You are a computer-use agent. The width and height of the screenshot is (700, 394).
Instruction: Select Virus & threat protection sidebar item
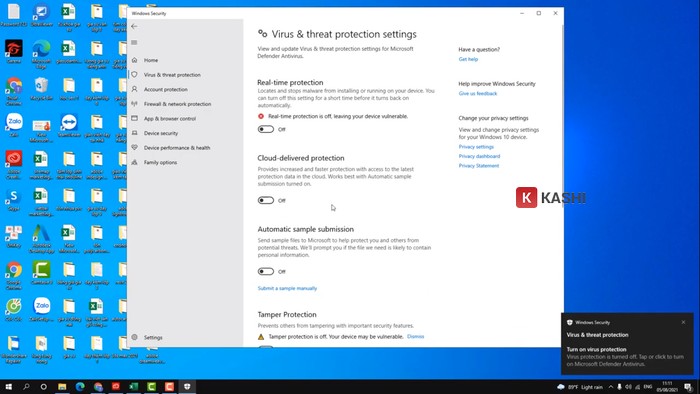172,75
